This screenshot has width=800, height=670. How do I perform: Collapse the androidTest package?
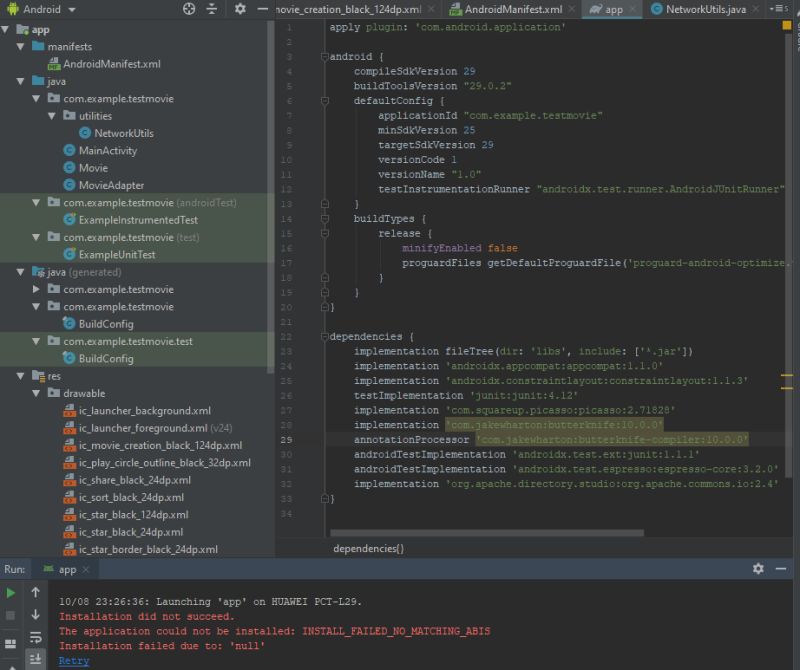click(36, 203)
